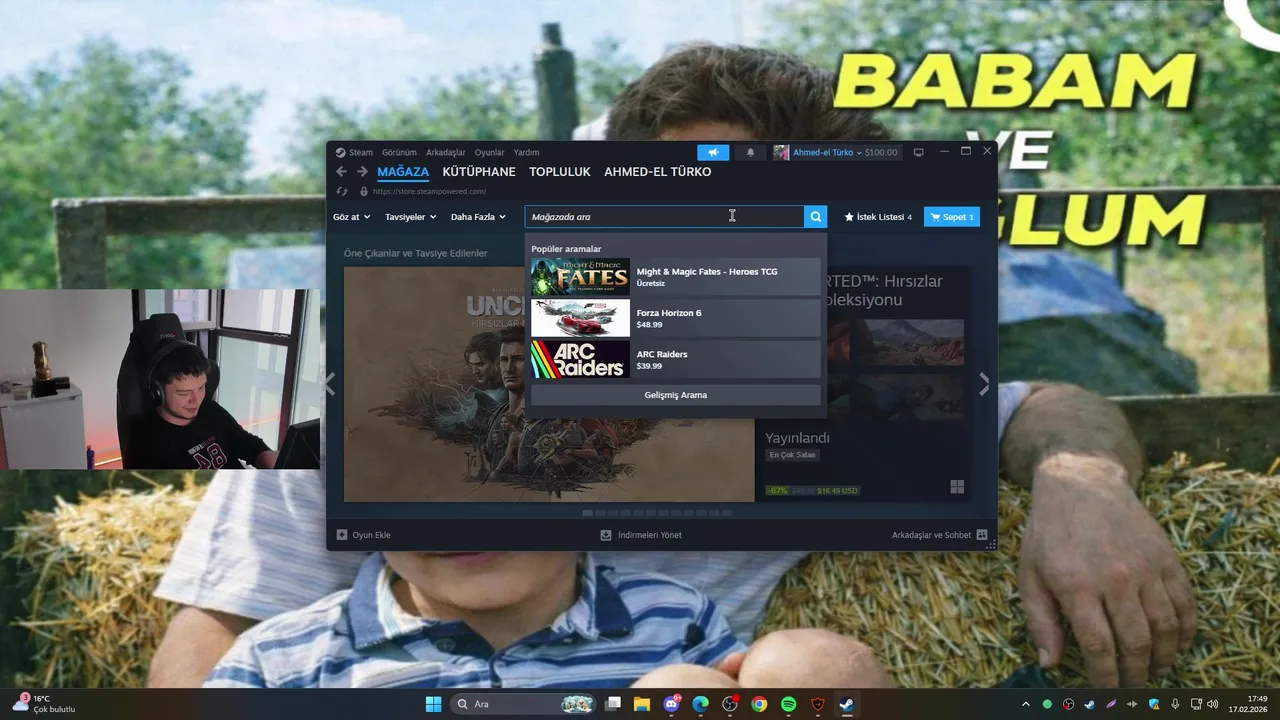Viewport: 1280px width, 720px height.
Task: Click the Big Picture mode monitor icon
Action: tap(918, 152)
